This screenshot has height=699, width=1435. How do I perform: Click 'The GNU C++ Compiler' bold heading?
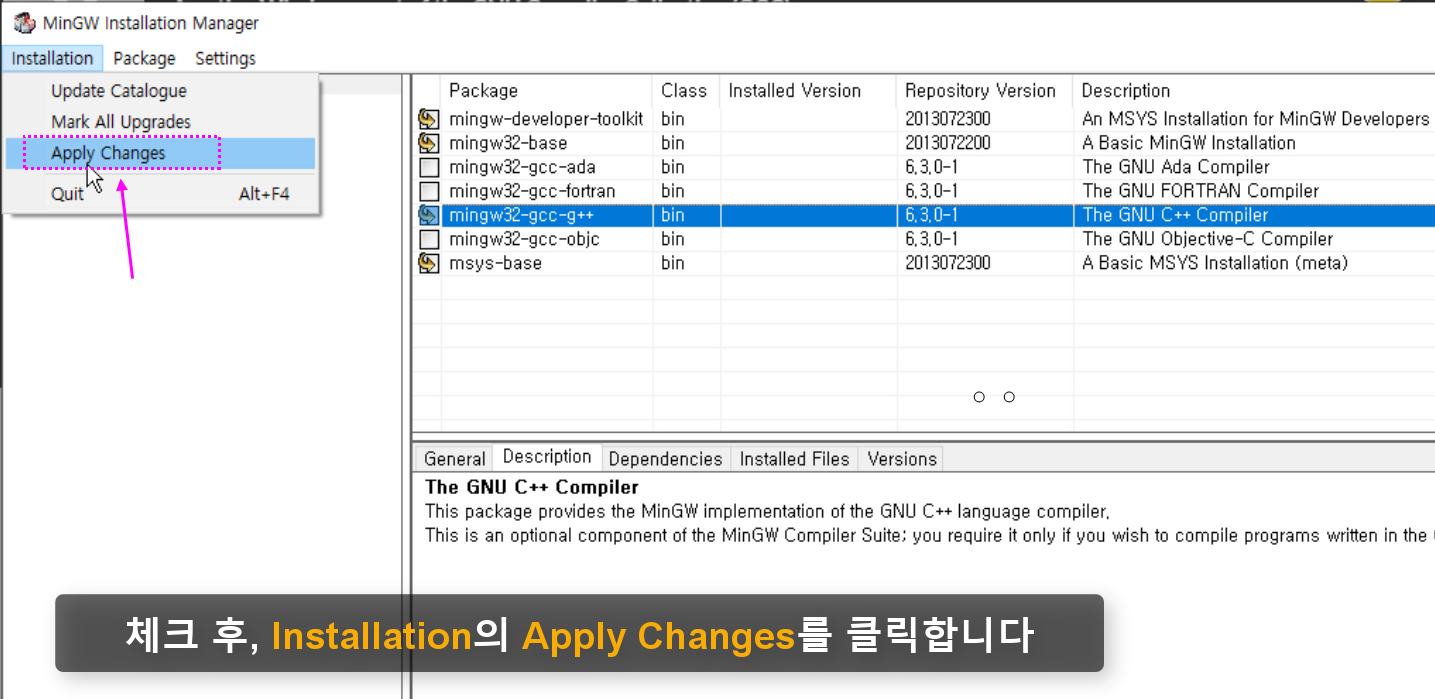tap(531, 488)
